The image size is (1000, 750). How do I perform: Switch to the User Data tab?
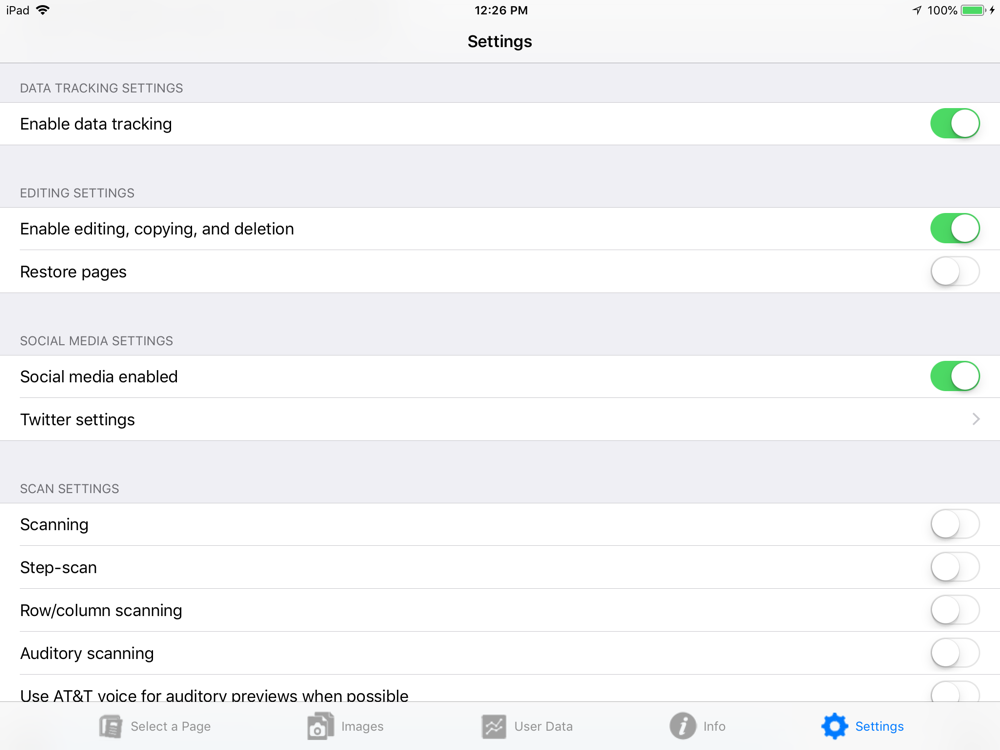click(527, 726)
